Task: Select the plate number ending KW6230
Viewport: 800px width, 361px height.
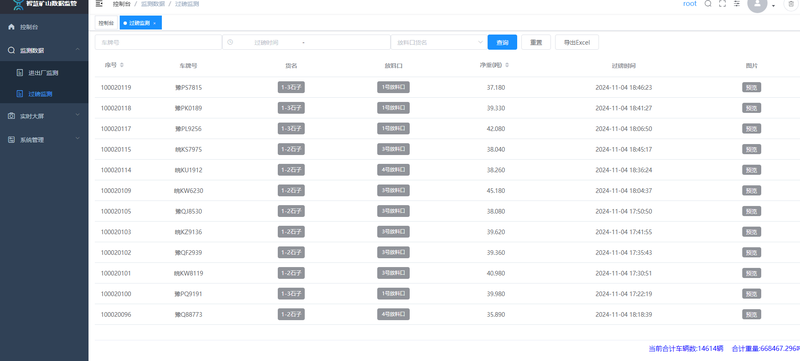Action: coord(188,191)
